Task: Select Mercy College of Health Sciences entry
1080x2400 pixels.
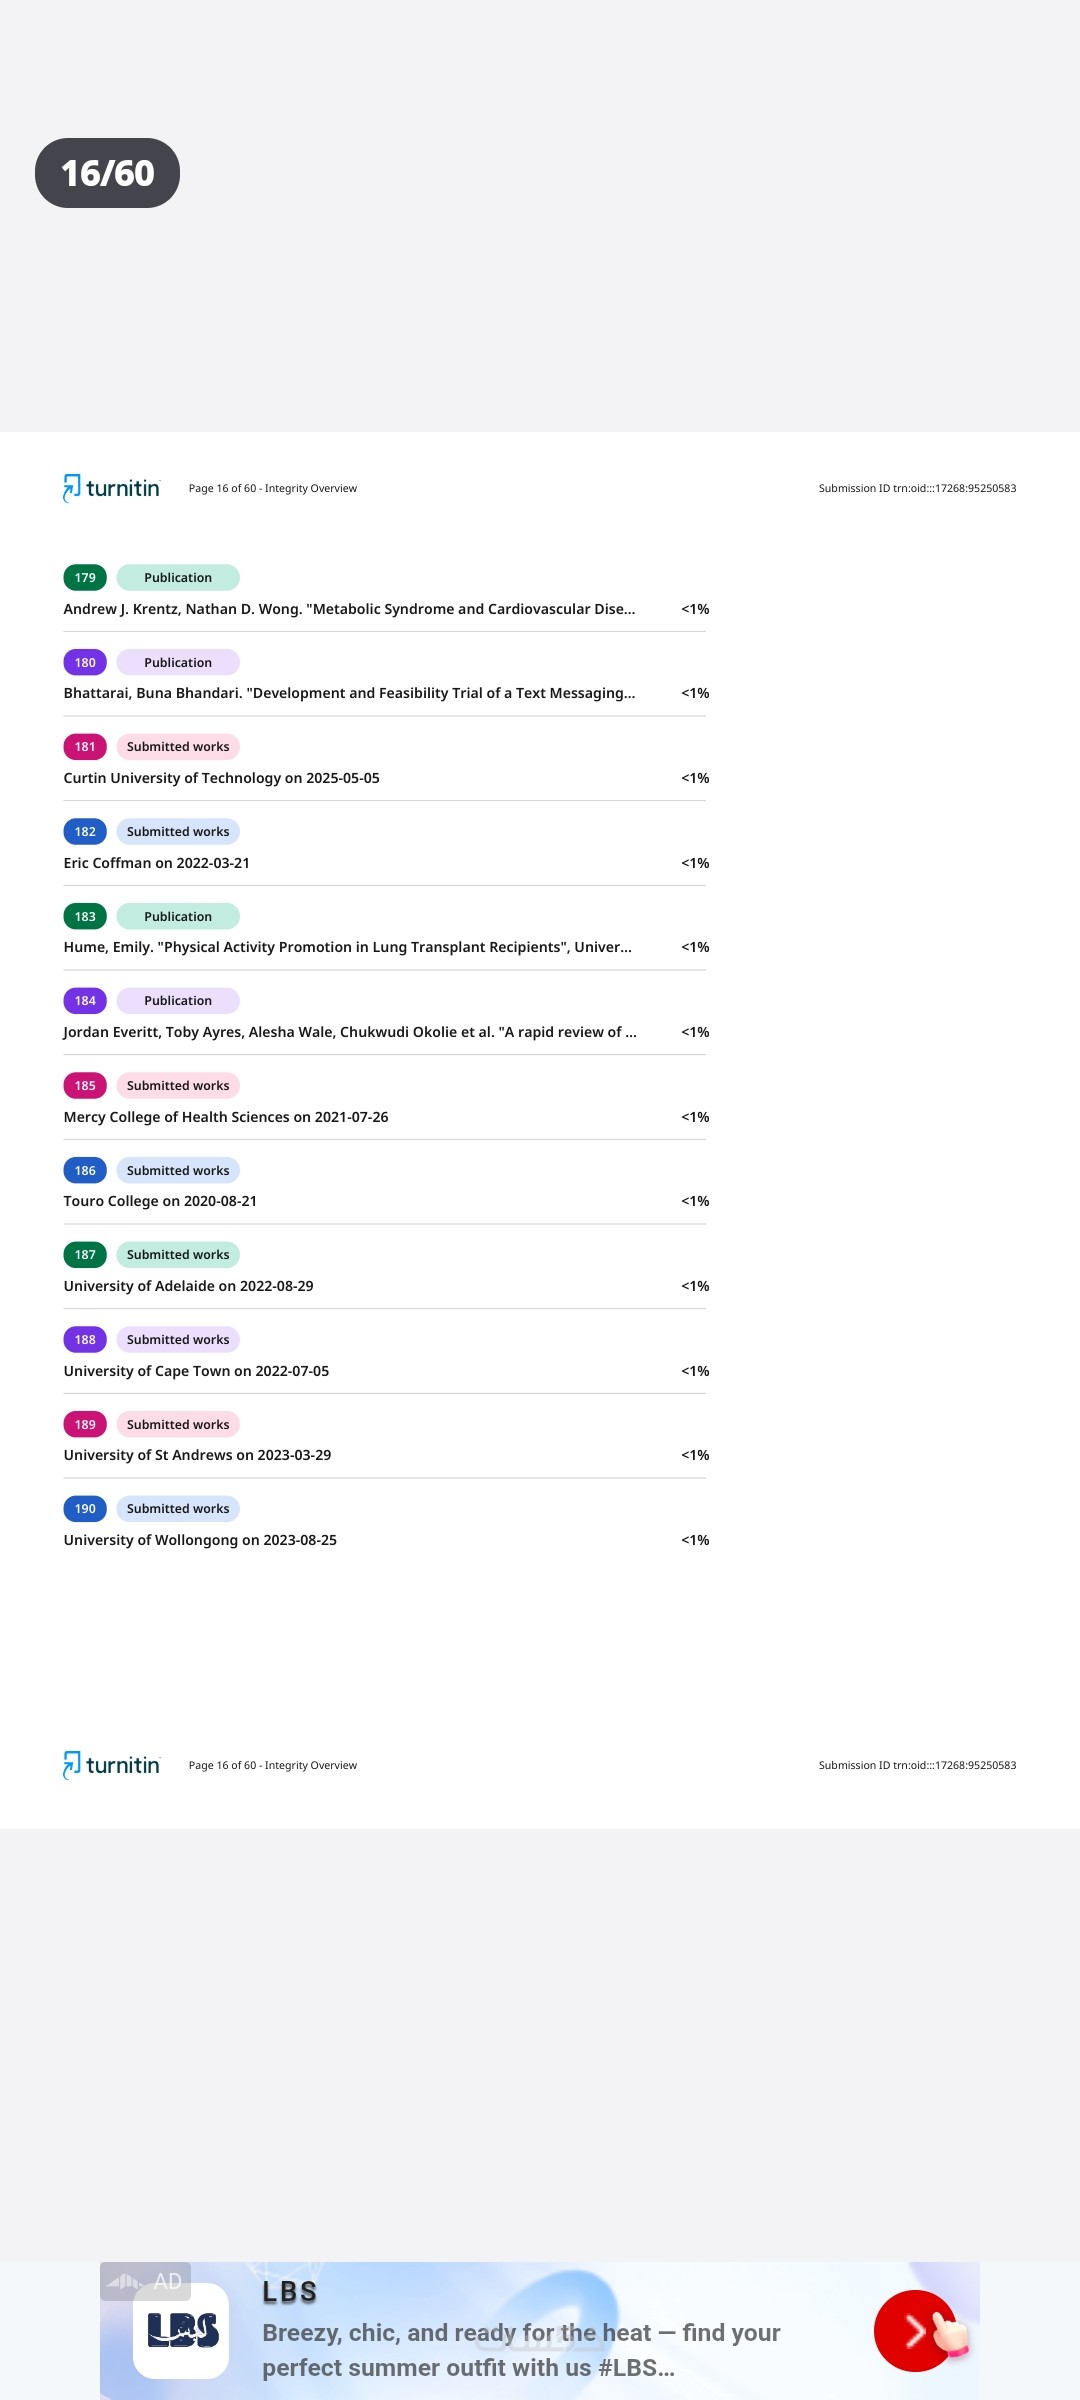Action: pyautogui.click(x=226, y=1117)
